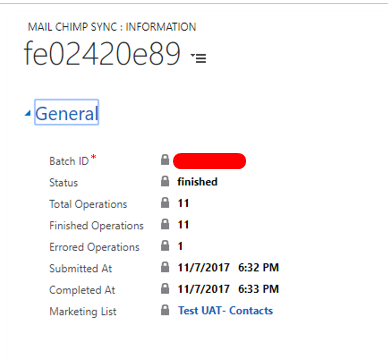Collapse the General section triangle
The width and height of the screenshot is (388, 360).
click(x=28, y=114)
